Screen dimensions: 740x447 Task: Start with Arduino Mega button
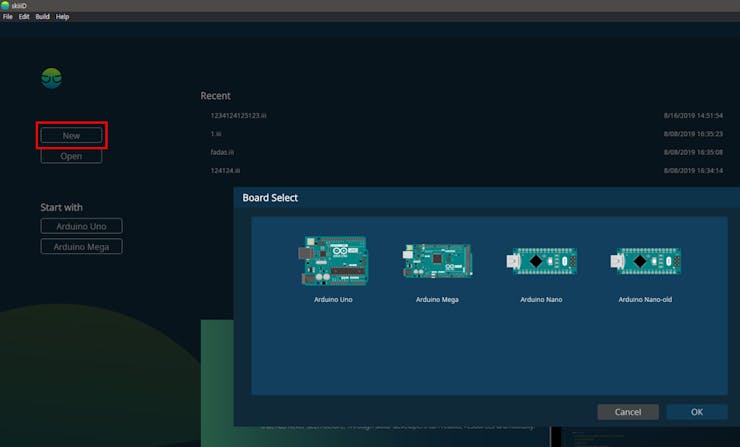click(x=81, y=246)
